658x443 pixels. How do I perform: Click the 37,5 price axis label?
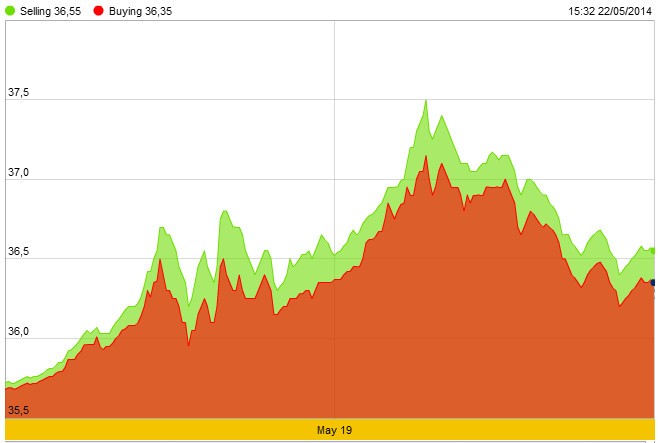pos(19,93)
